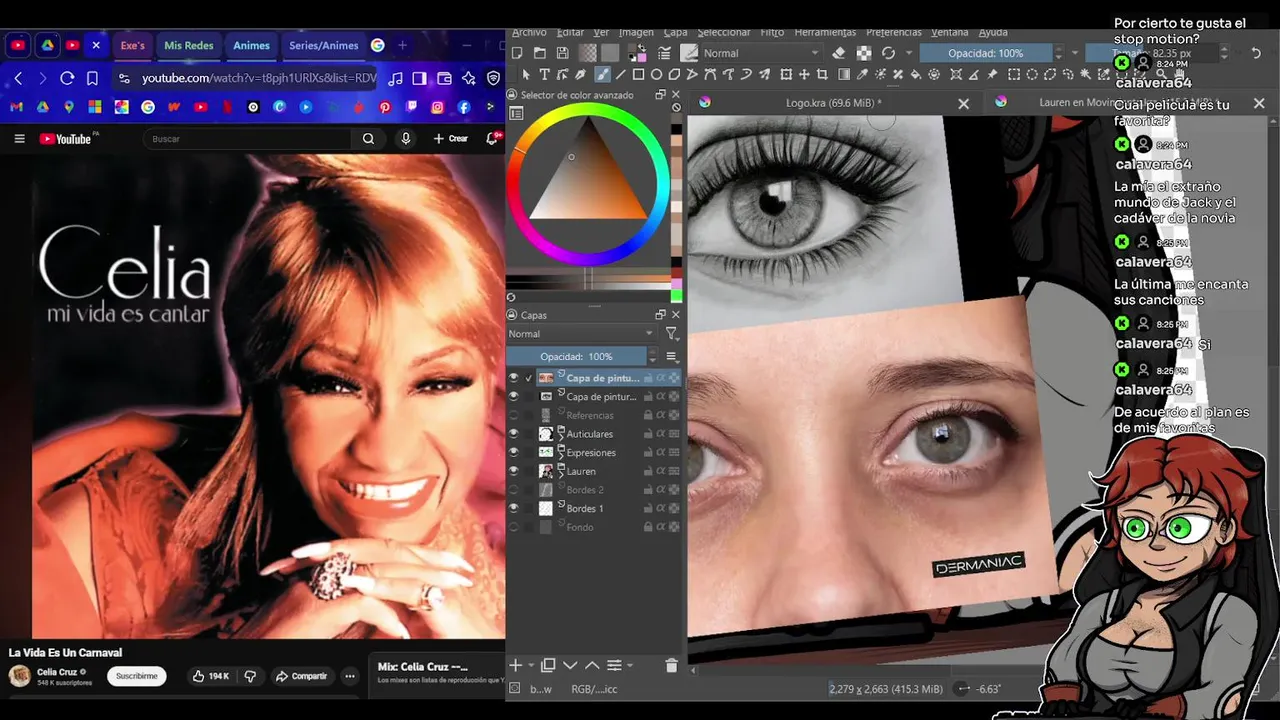Hide the Expresiones layer
This screenshot has height=720, width=1280.
[513, 453]
